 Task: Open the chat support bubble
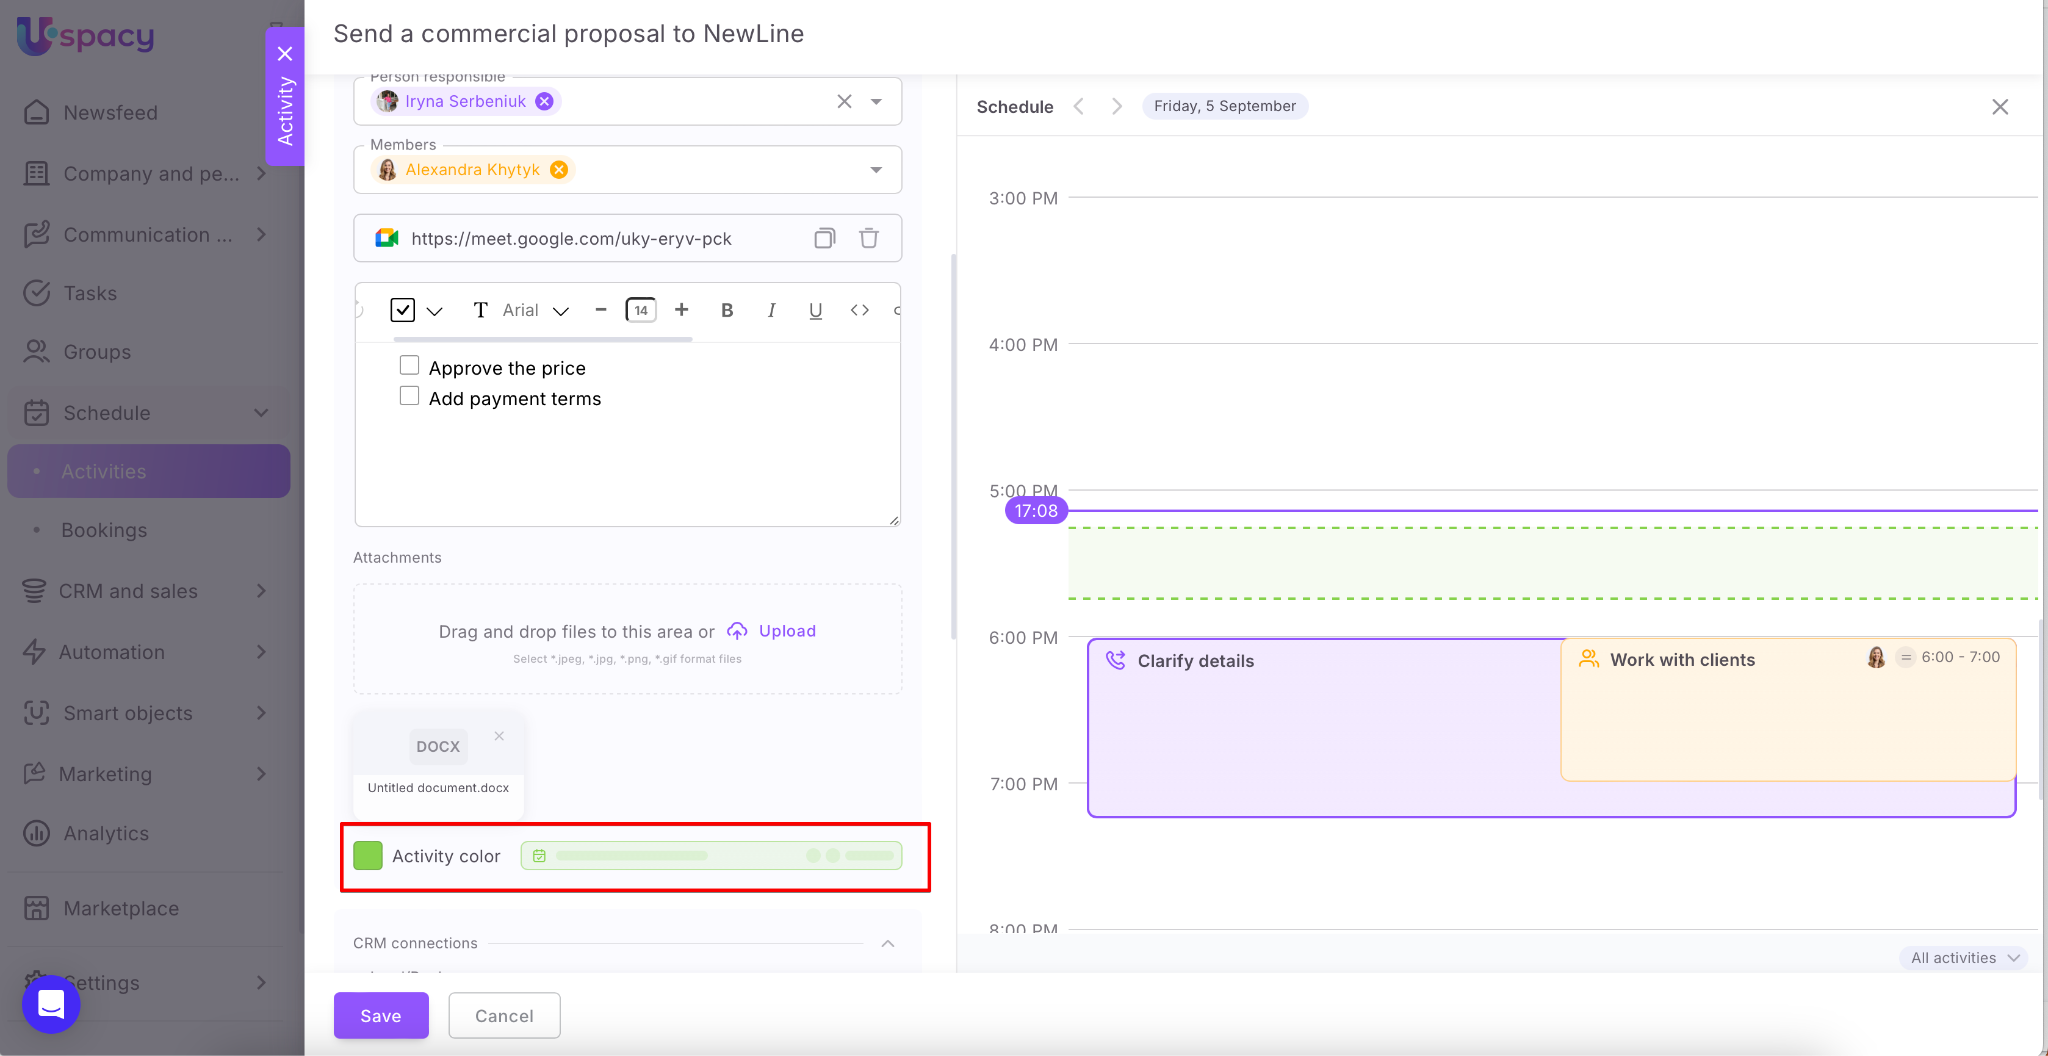[51, 1004]
